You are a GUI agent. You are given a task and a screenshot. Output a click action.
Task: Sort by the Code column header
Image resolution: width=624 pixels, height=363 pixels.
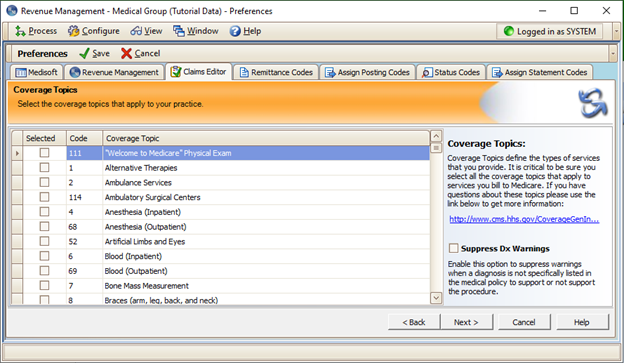tap(84, 138)
